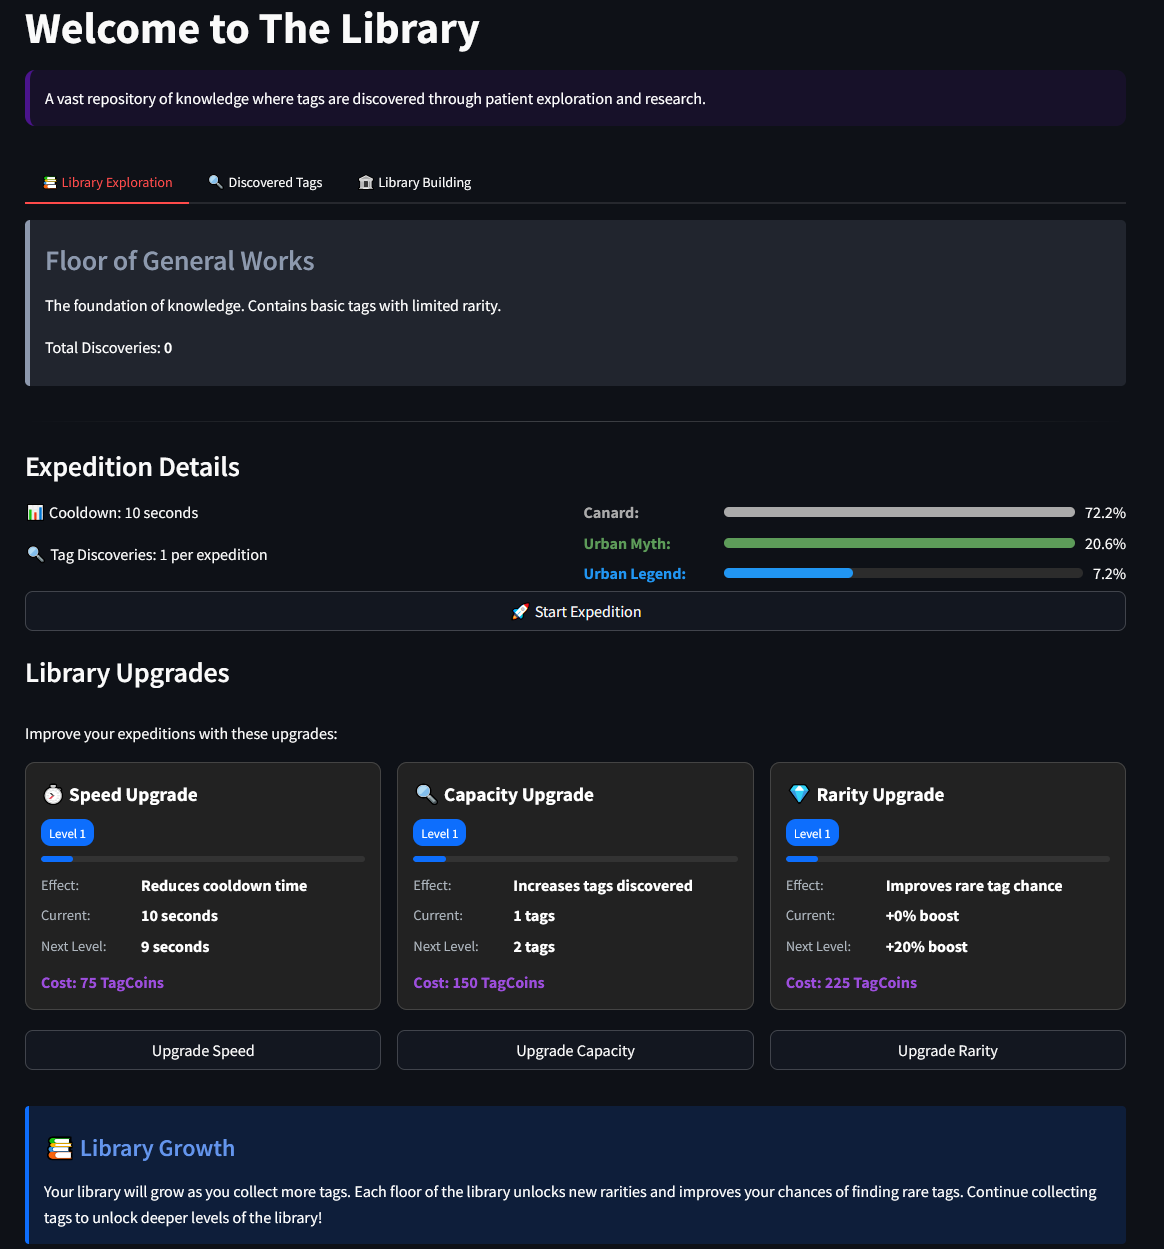
Task: Click the Urban Myth green progress bar
Action: (x=898, y=544)
